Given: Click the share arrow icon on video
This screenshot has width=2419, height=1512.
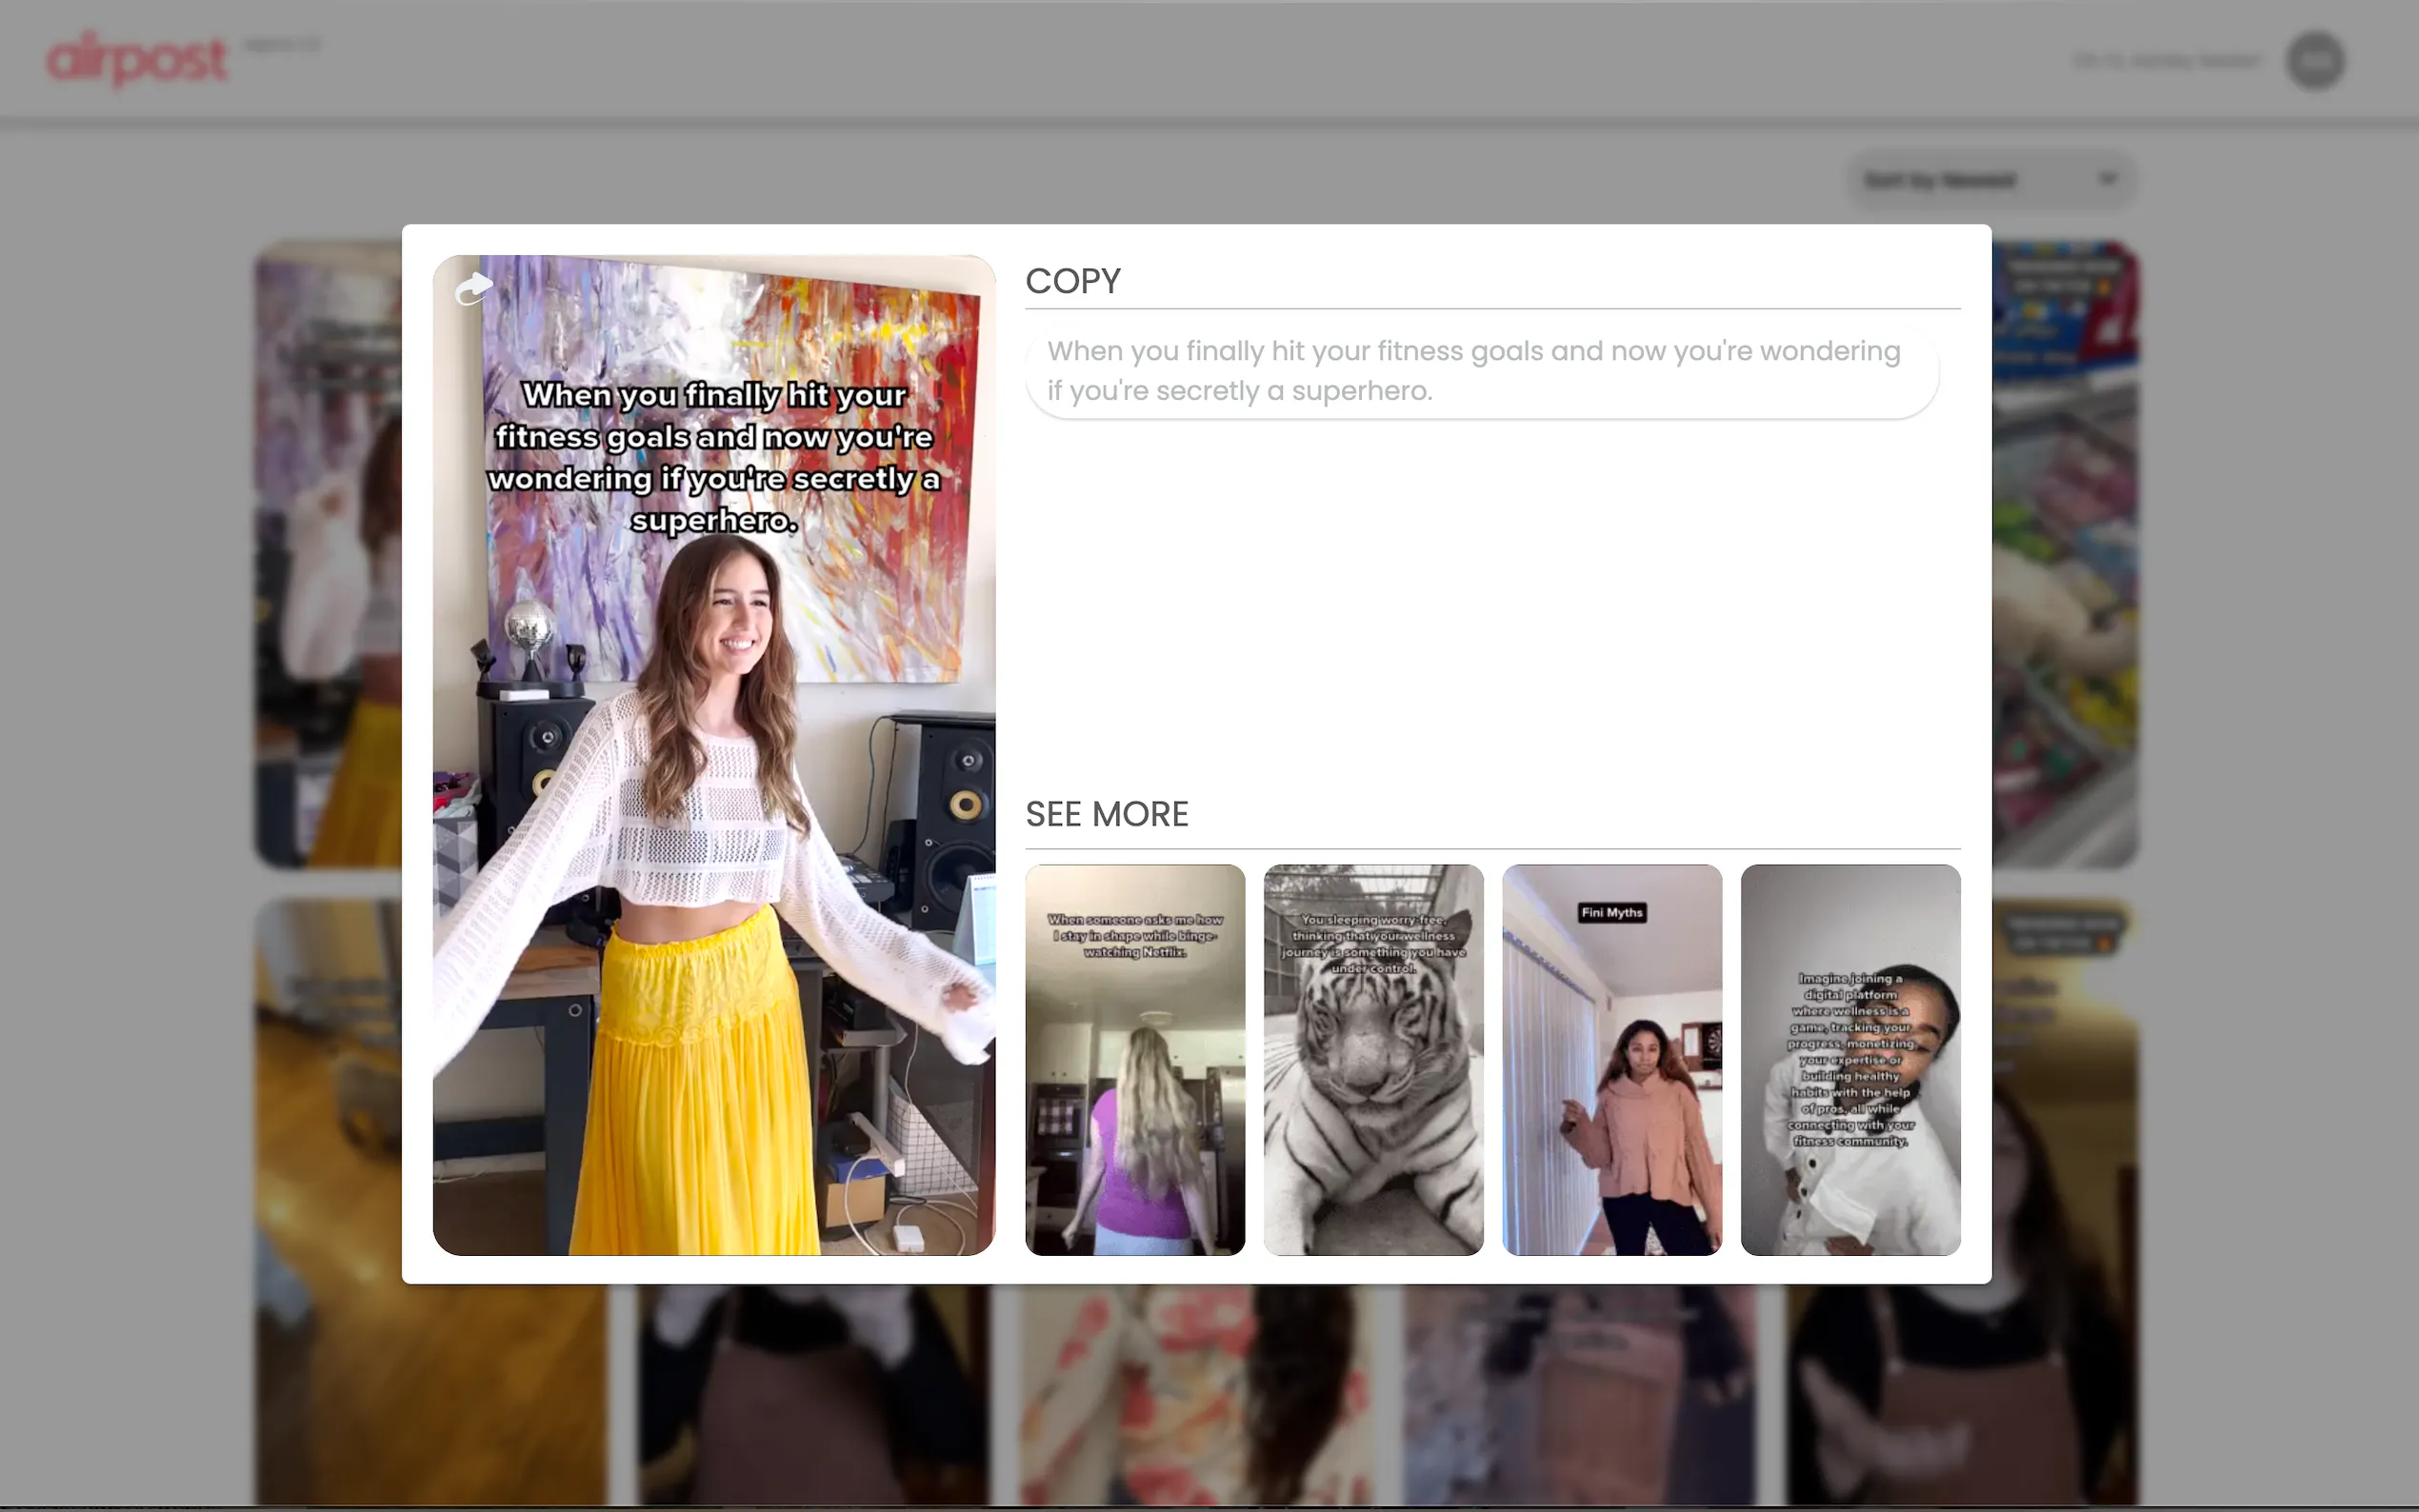Looking at the screenshot, I should (x=473, y=289).
